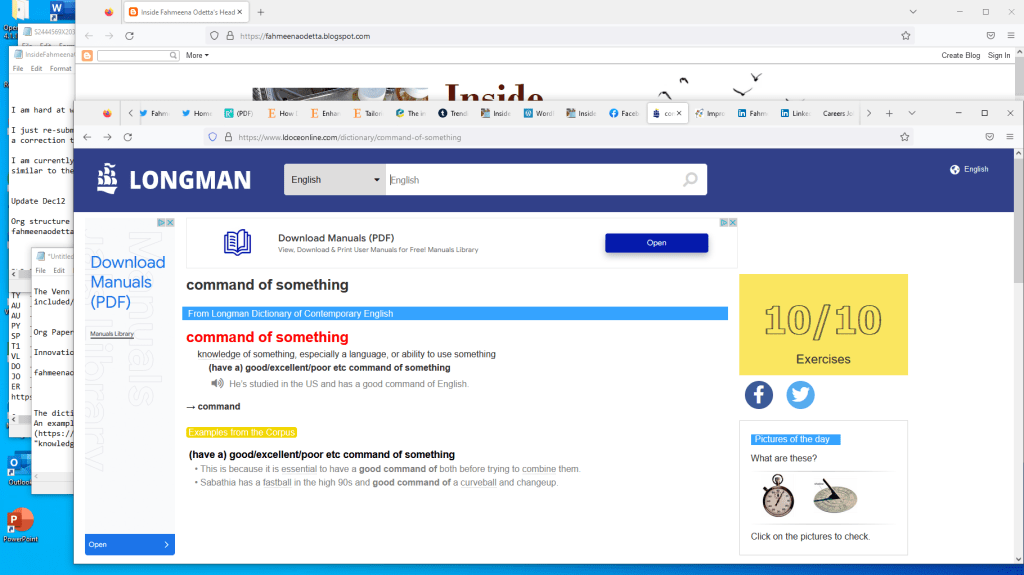The width and height of the screenshot is (1024, 575).
Task: Click 'Examples from the Corpus' heading
Action: pyautogui.click(x=242, y=433)
